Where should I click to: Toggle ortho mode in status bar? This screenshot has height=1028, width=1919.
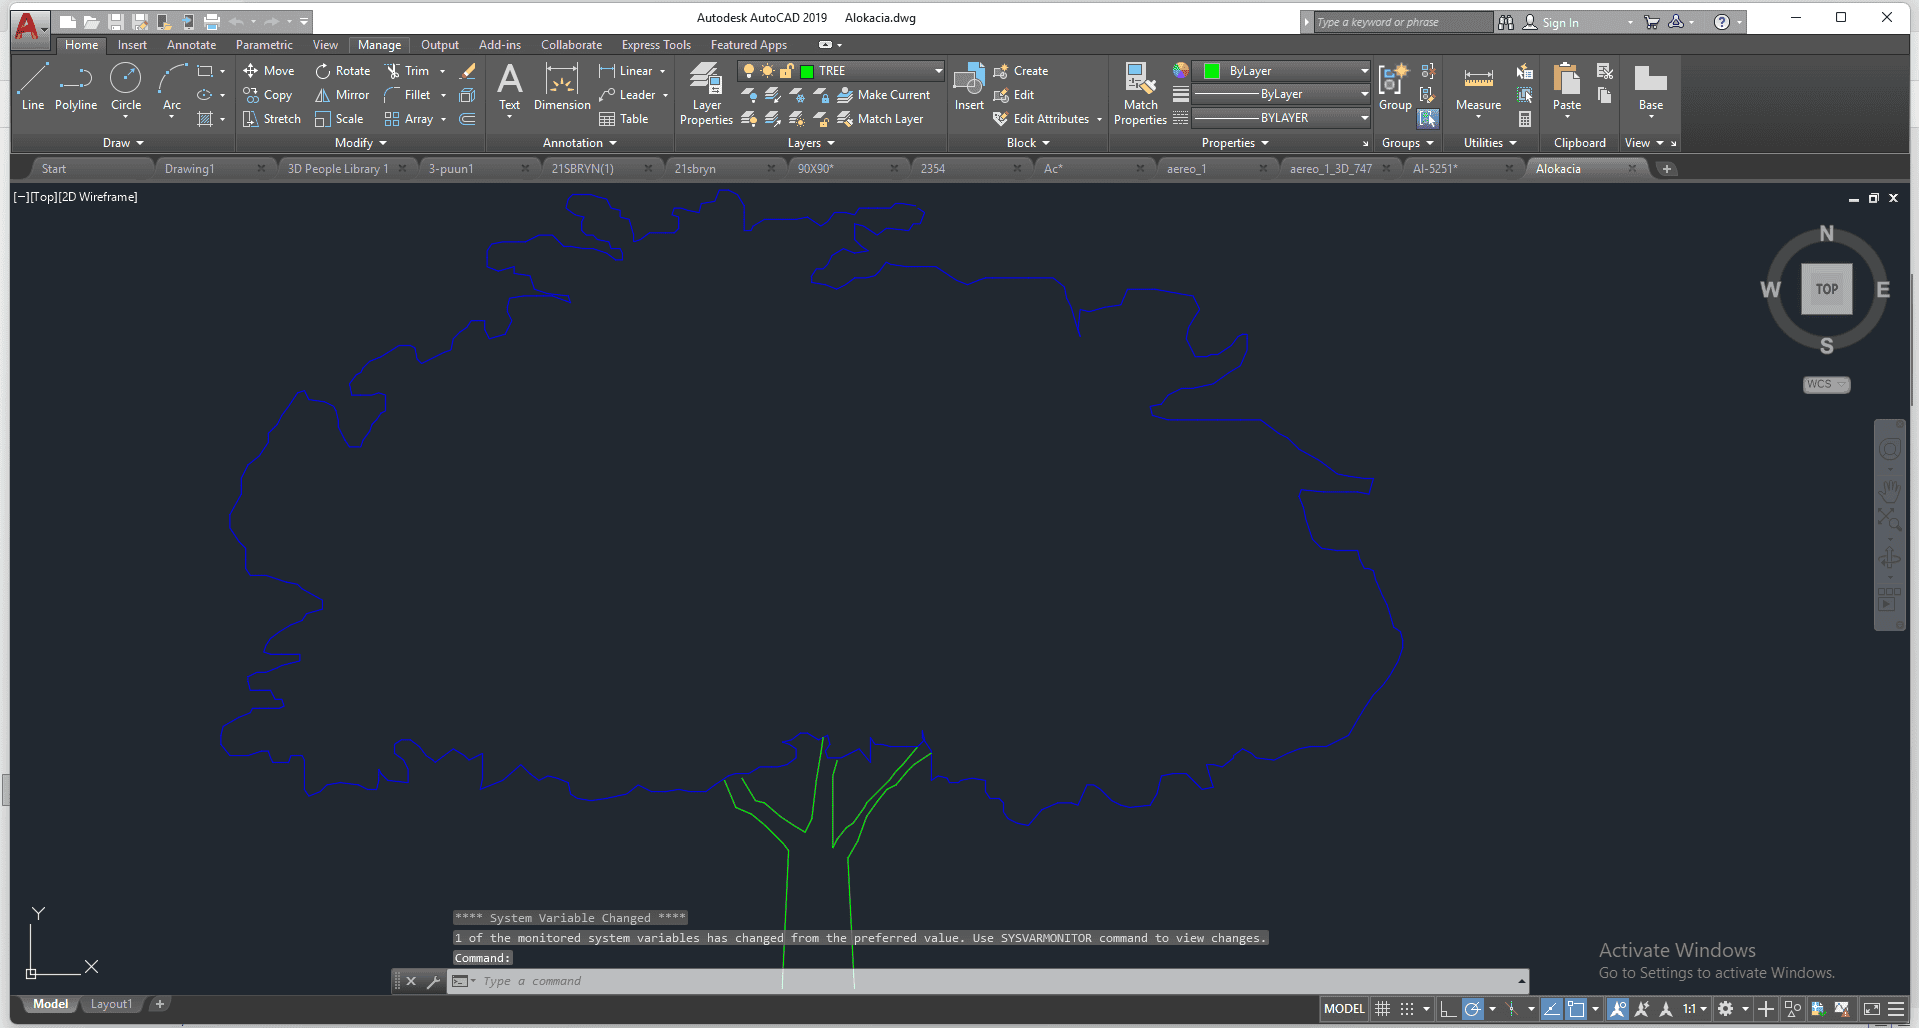click(1448, 1009)
